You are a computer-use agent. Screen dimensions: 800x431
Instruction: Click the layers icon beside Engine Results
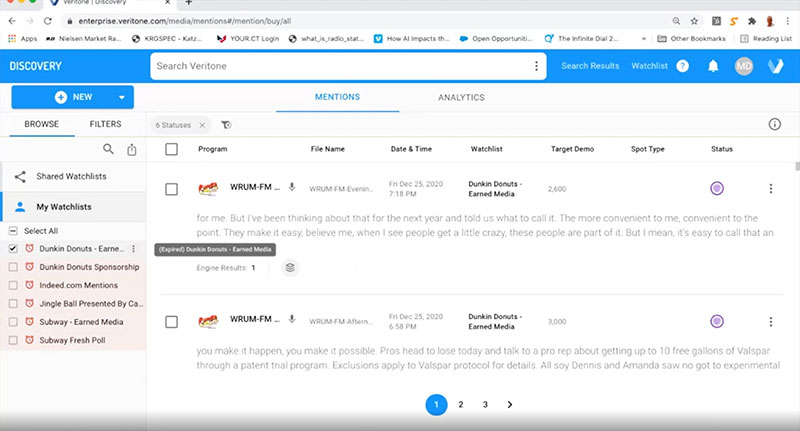click(x=290, y=268)
